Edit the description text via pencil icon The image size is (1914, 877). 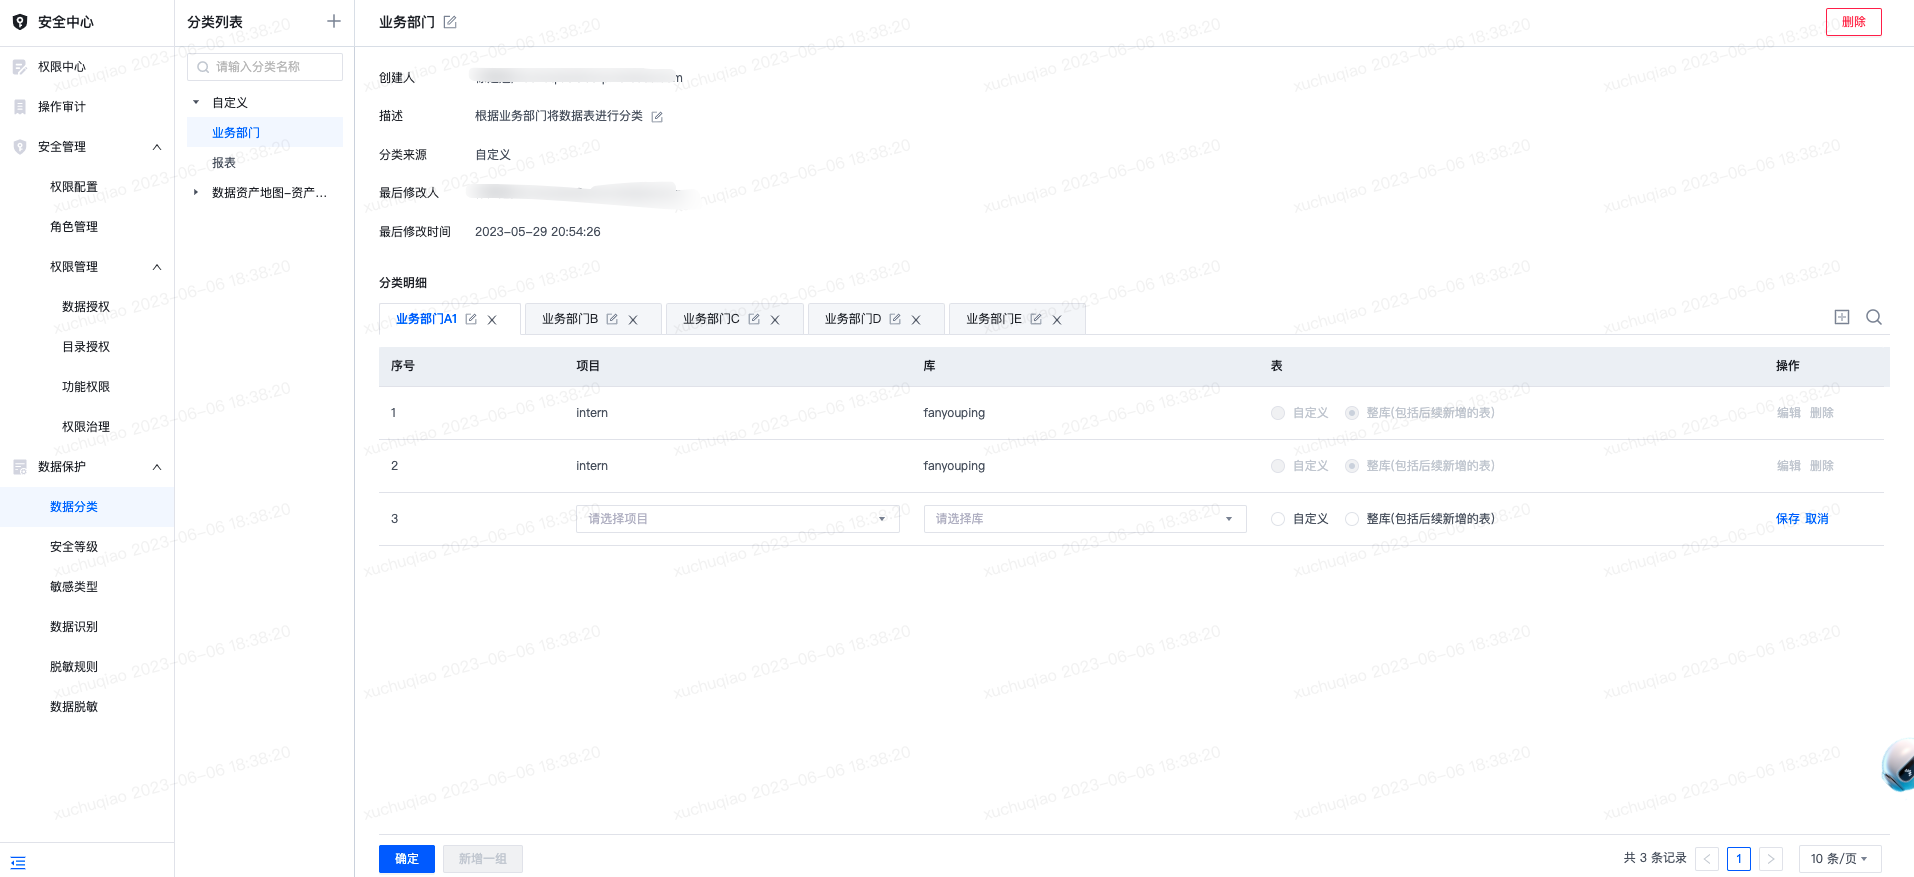coord(657,117)
